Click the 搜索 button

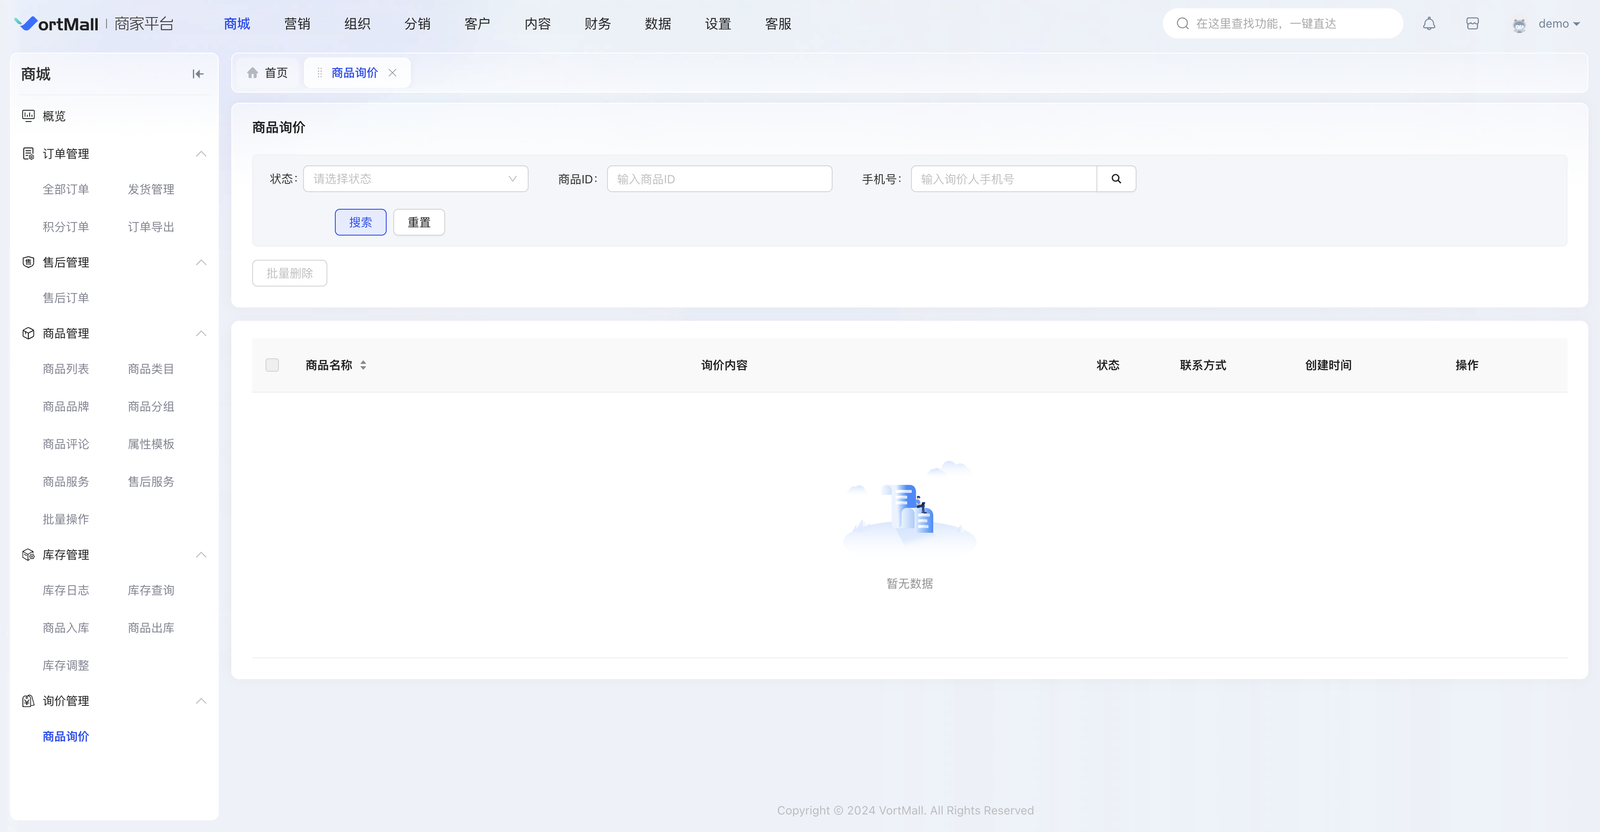pos(360,223)
